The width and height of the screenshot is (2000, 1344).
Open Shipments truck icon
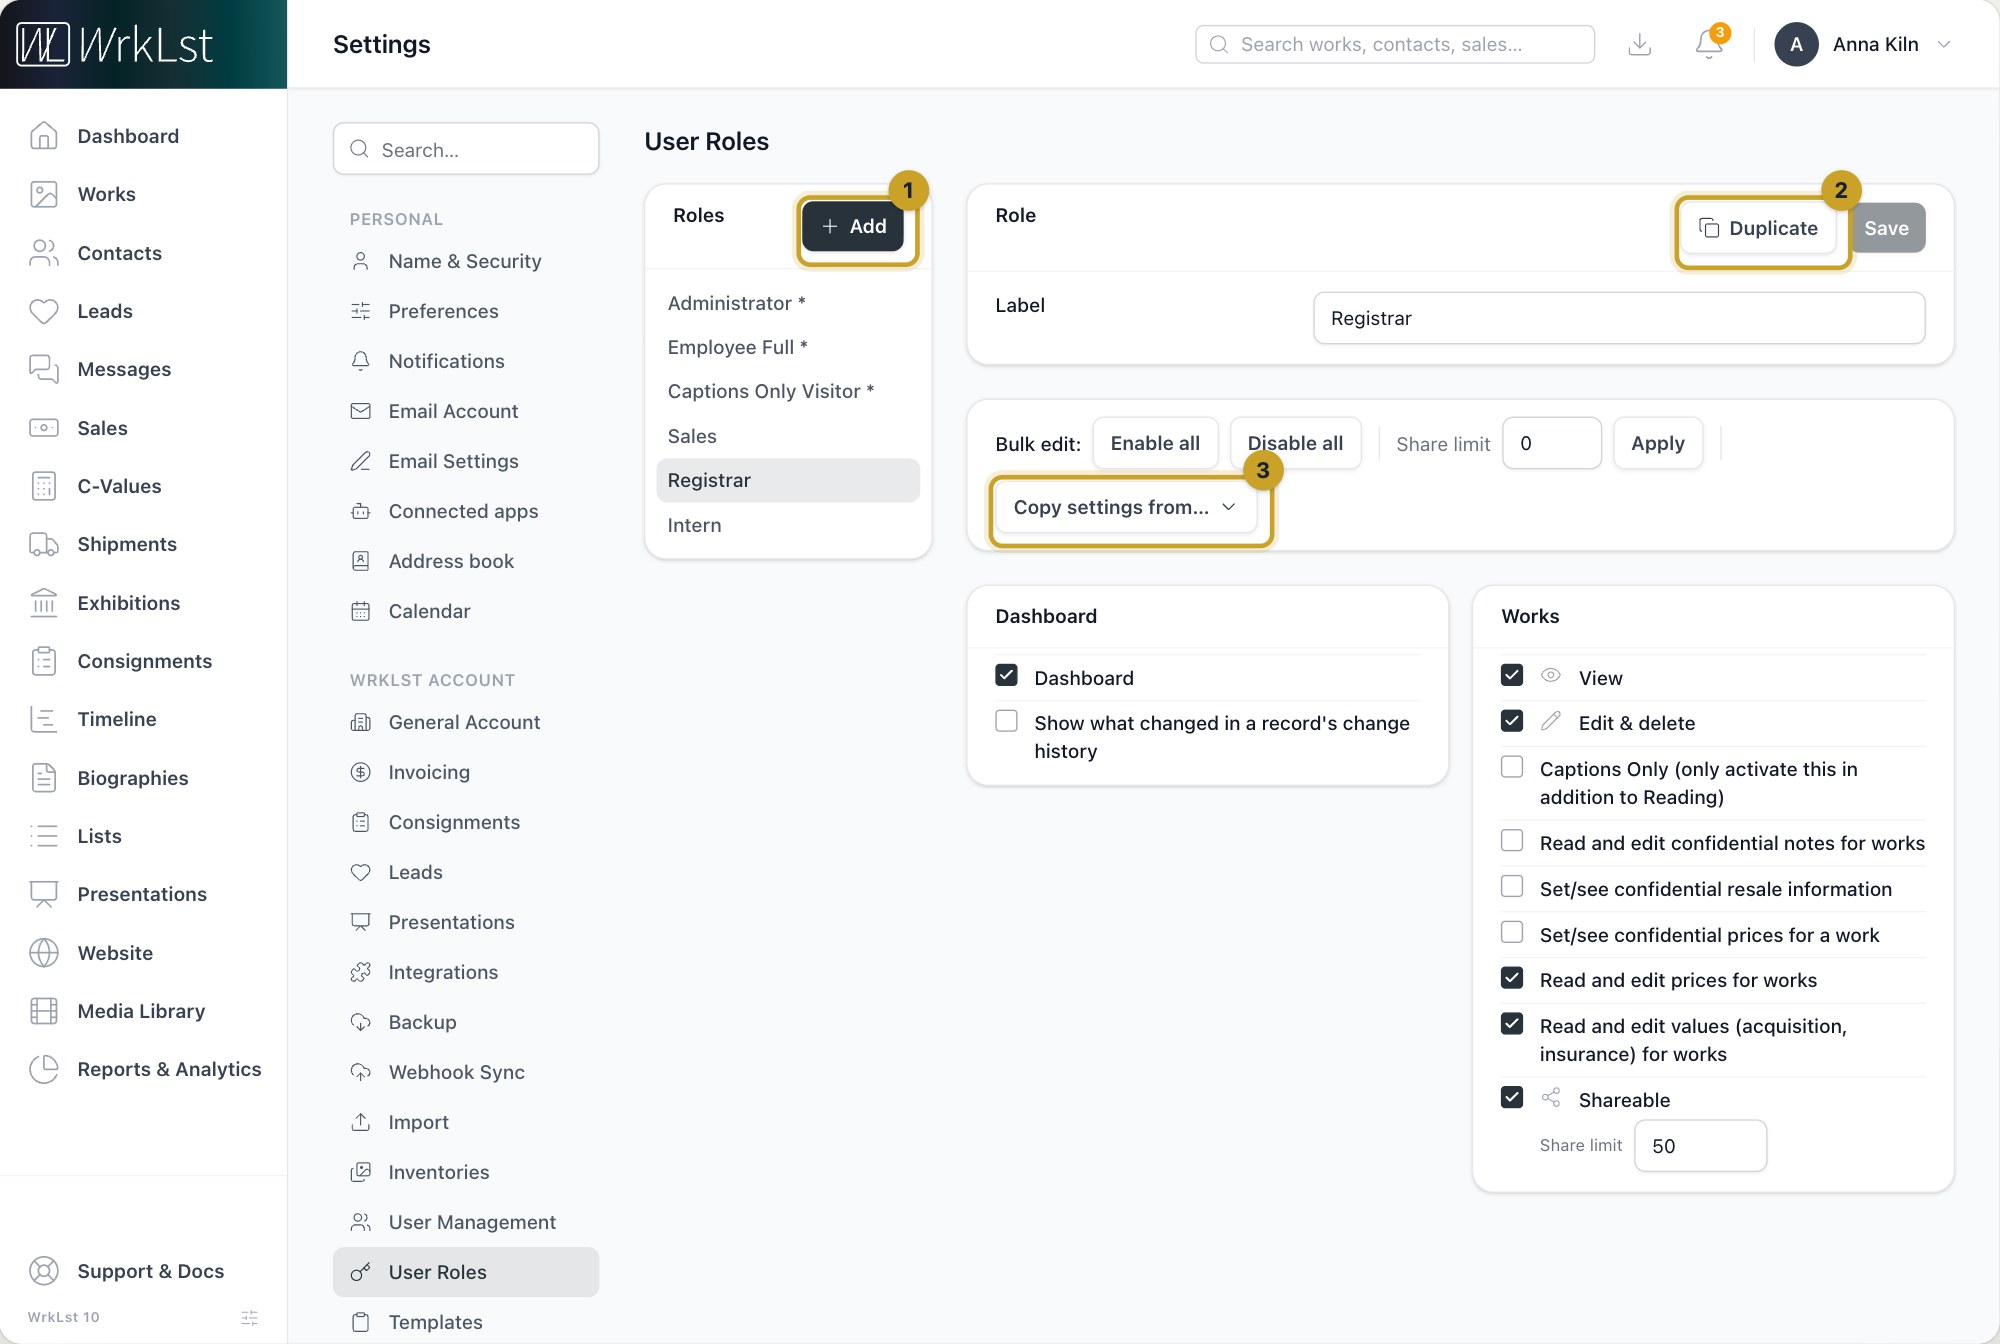pyautogui.click(x=44, y=544)
